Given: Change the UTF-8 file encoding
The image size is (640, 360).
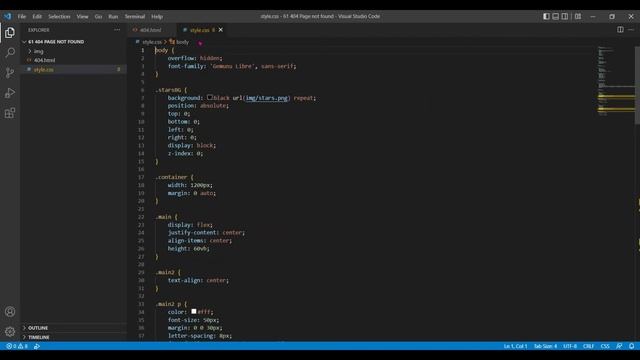Looking at the screenshot, I should coord(570,346).
